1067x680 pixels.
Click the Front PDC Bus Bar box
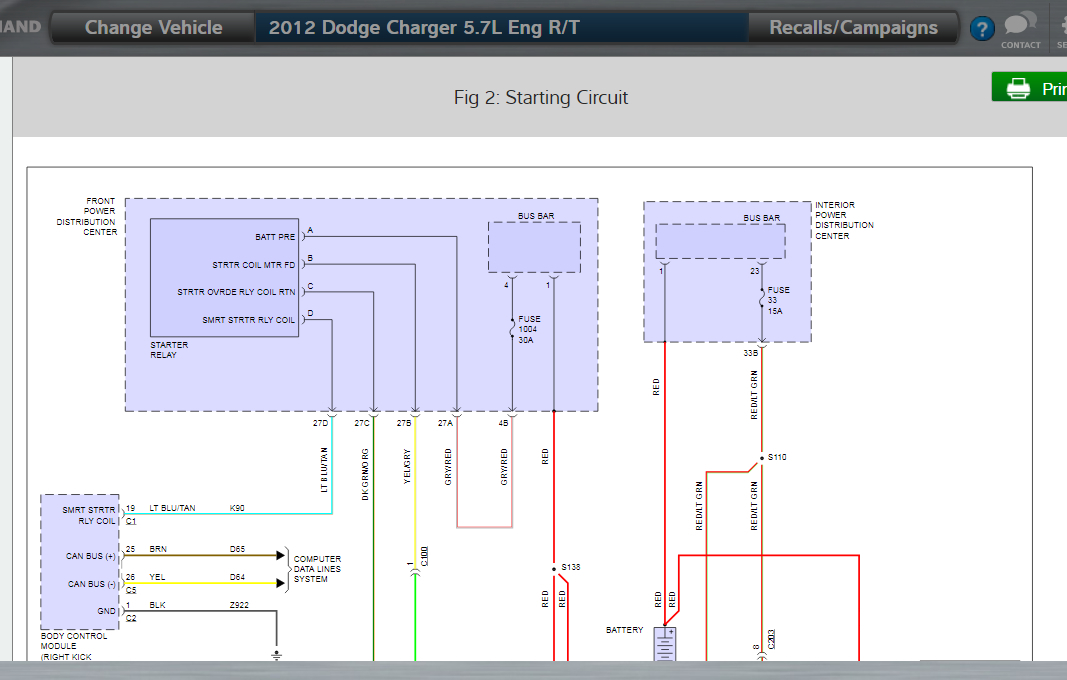(534, 247)
